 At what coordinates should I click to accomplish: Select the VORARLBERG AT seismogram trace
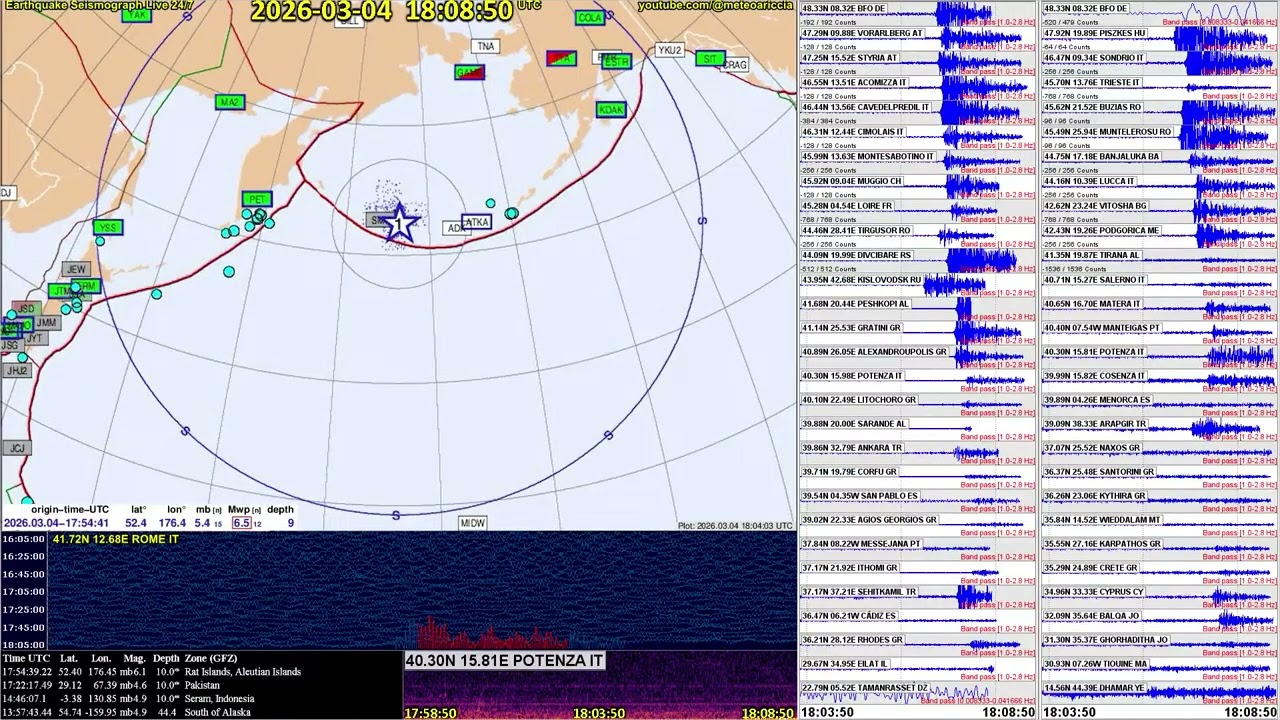pyautogui.click(x=918, y=39)
